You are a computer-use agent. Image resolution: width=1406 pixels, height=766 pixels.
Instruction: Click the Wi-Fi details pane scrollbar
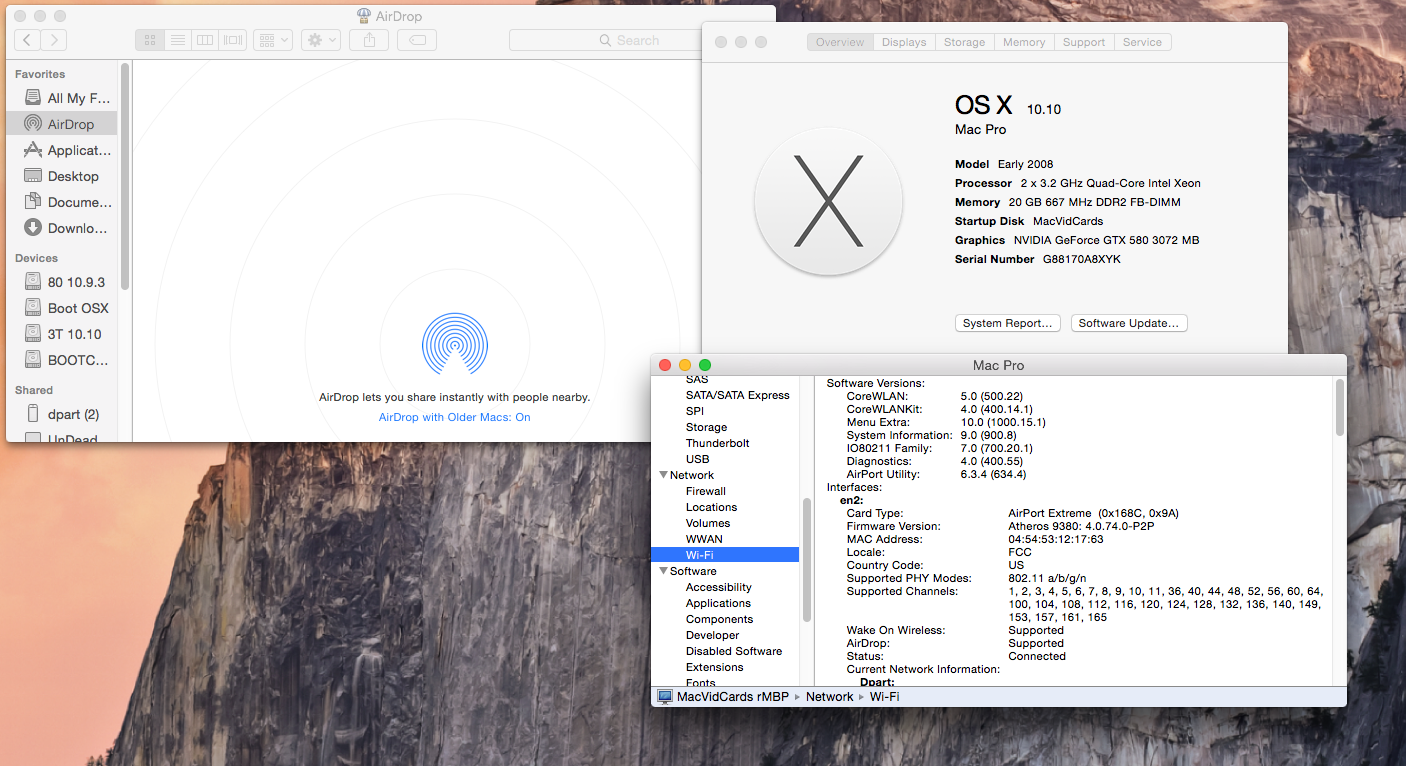tap(1340, 407)
